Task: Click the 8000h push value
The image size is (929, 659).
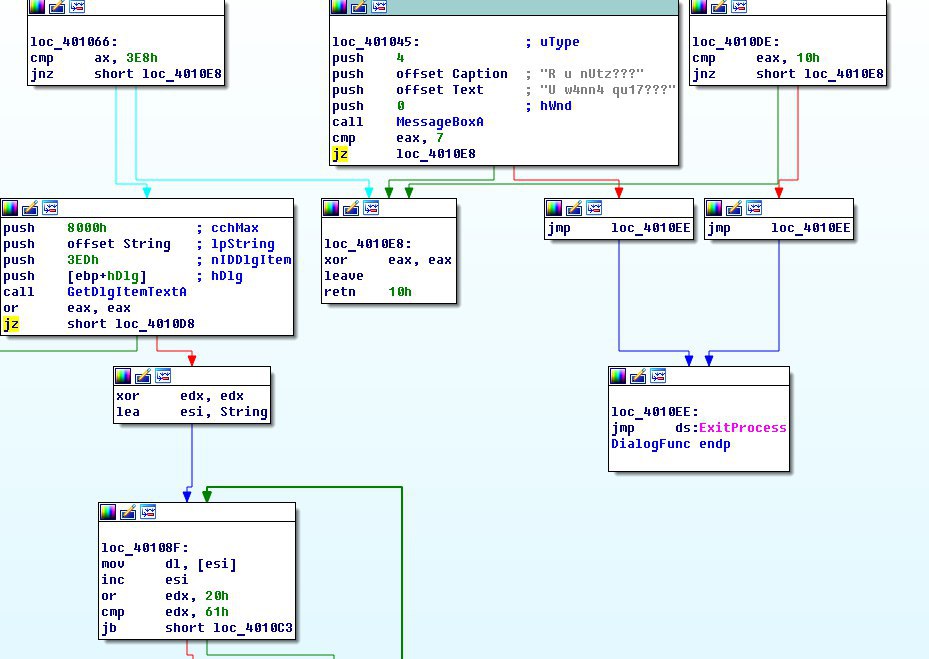Action: pos(87,228)
